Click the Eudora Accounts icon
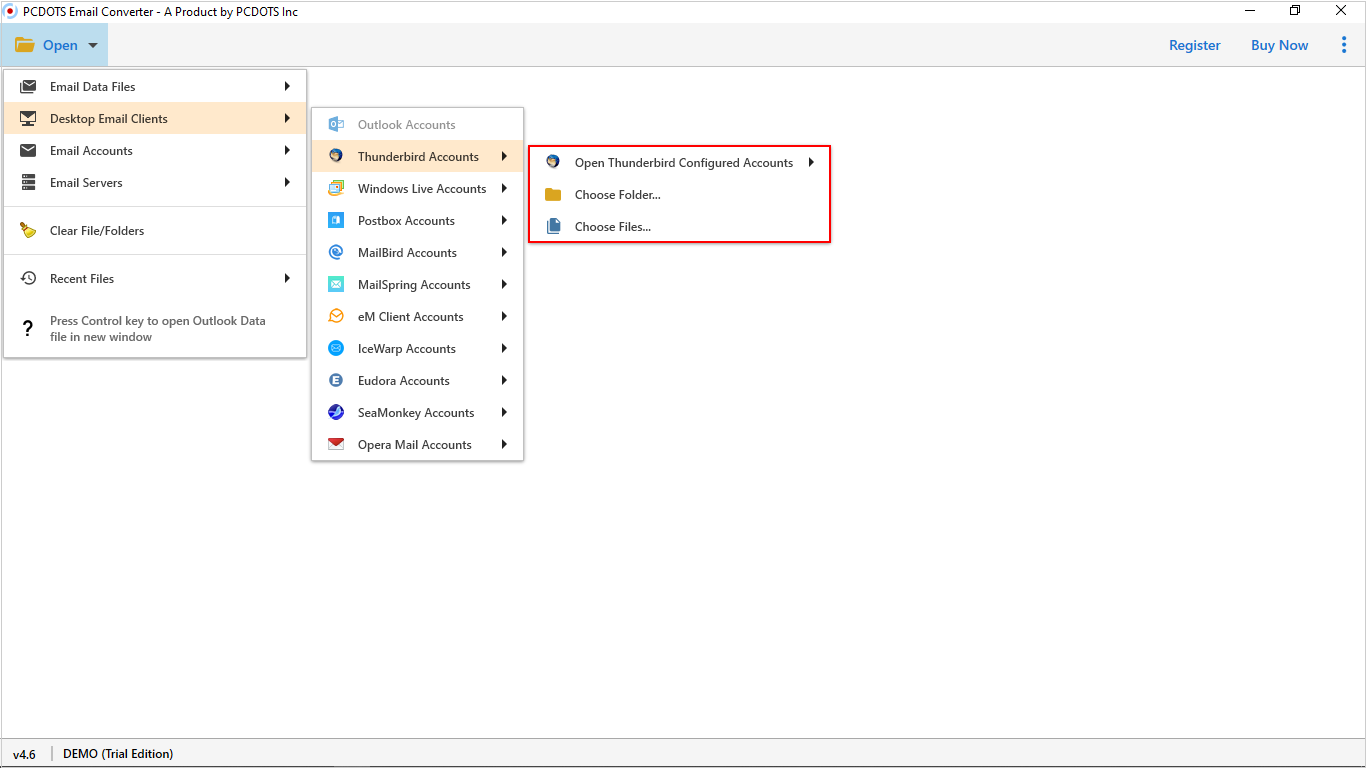This screenshot has width=1366, height=768. point(337,381)
